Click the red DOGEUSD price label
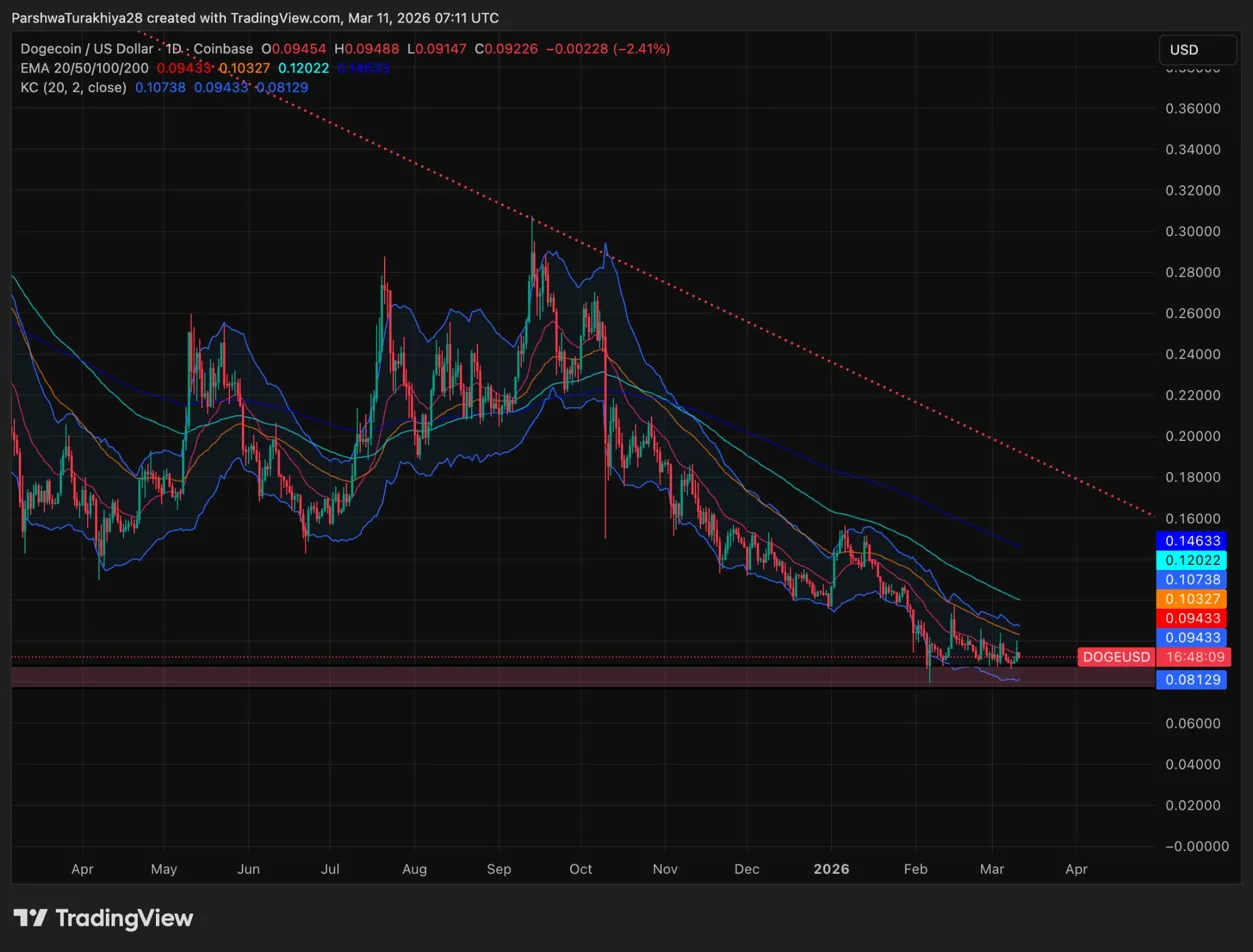The height and width of the screenshot is (952, 1253). [1116, 657]
